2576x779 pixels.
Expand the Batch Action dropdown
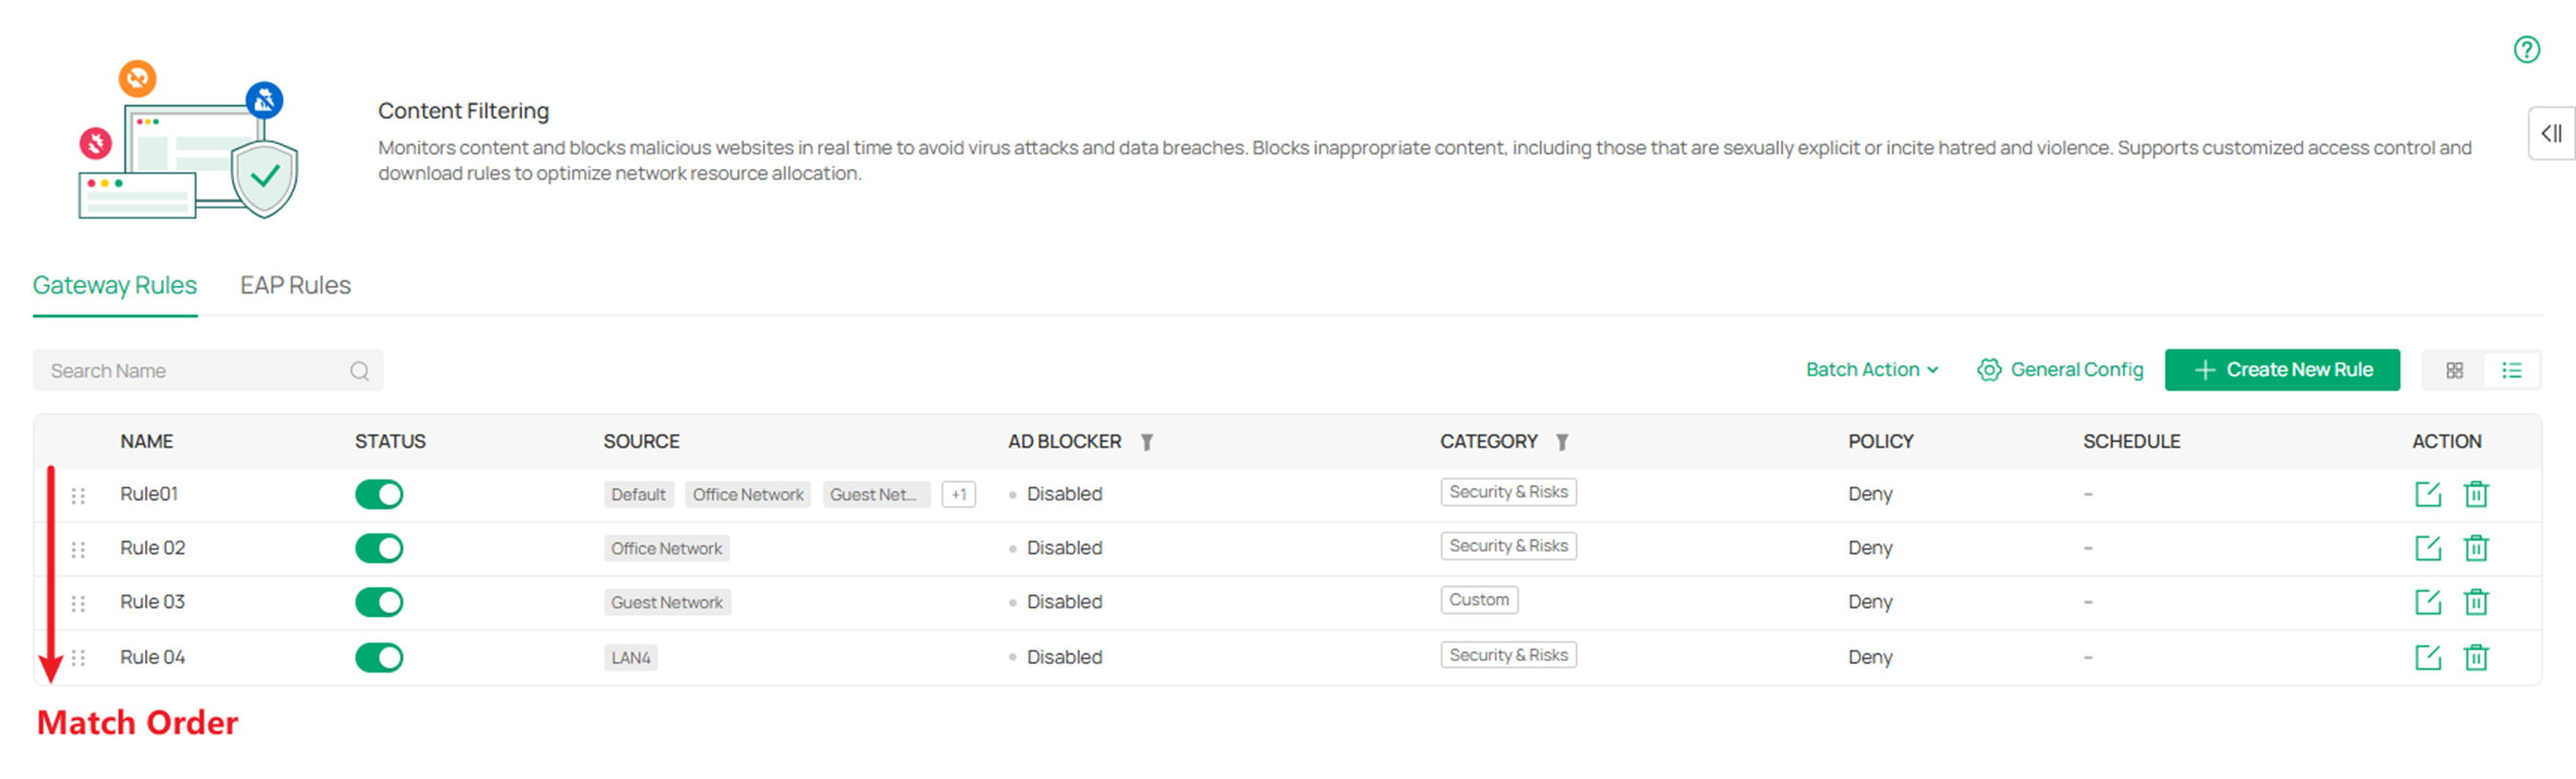pos(1872,370)
